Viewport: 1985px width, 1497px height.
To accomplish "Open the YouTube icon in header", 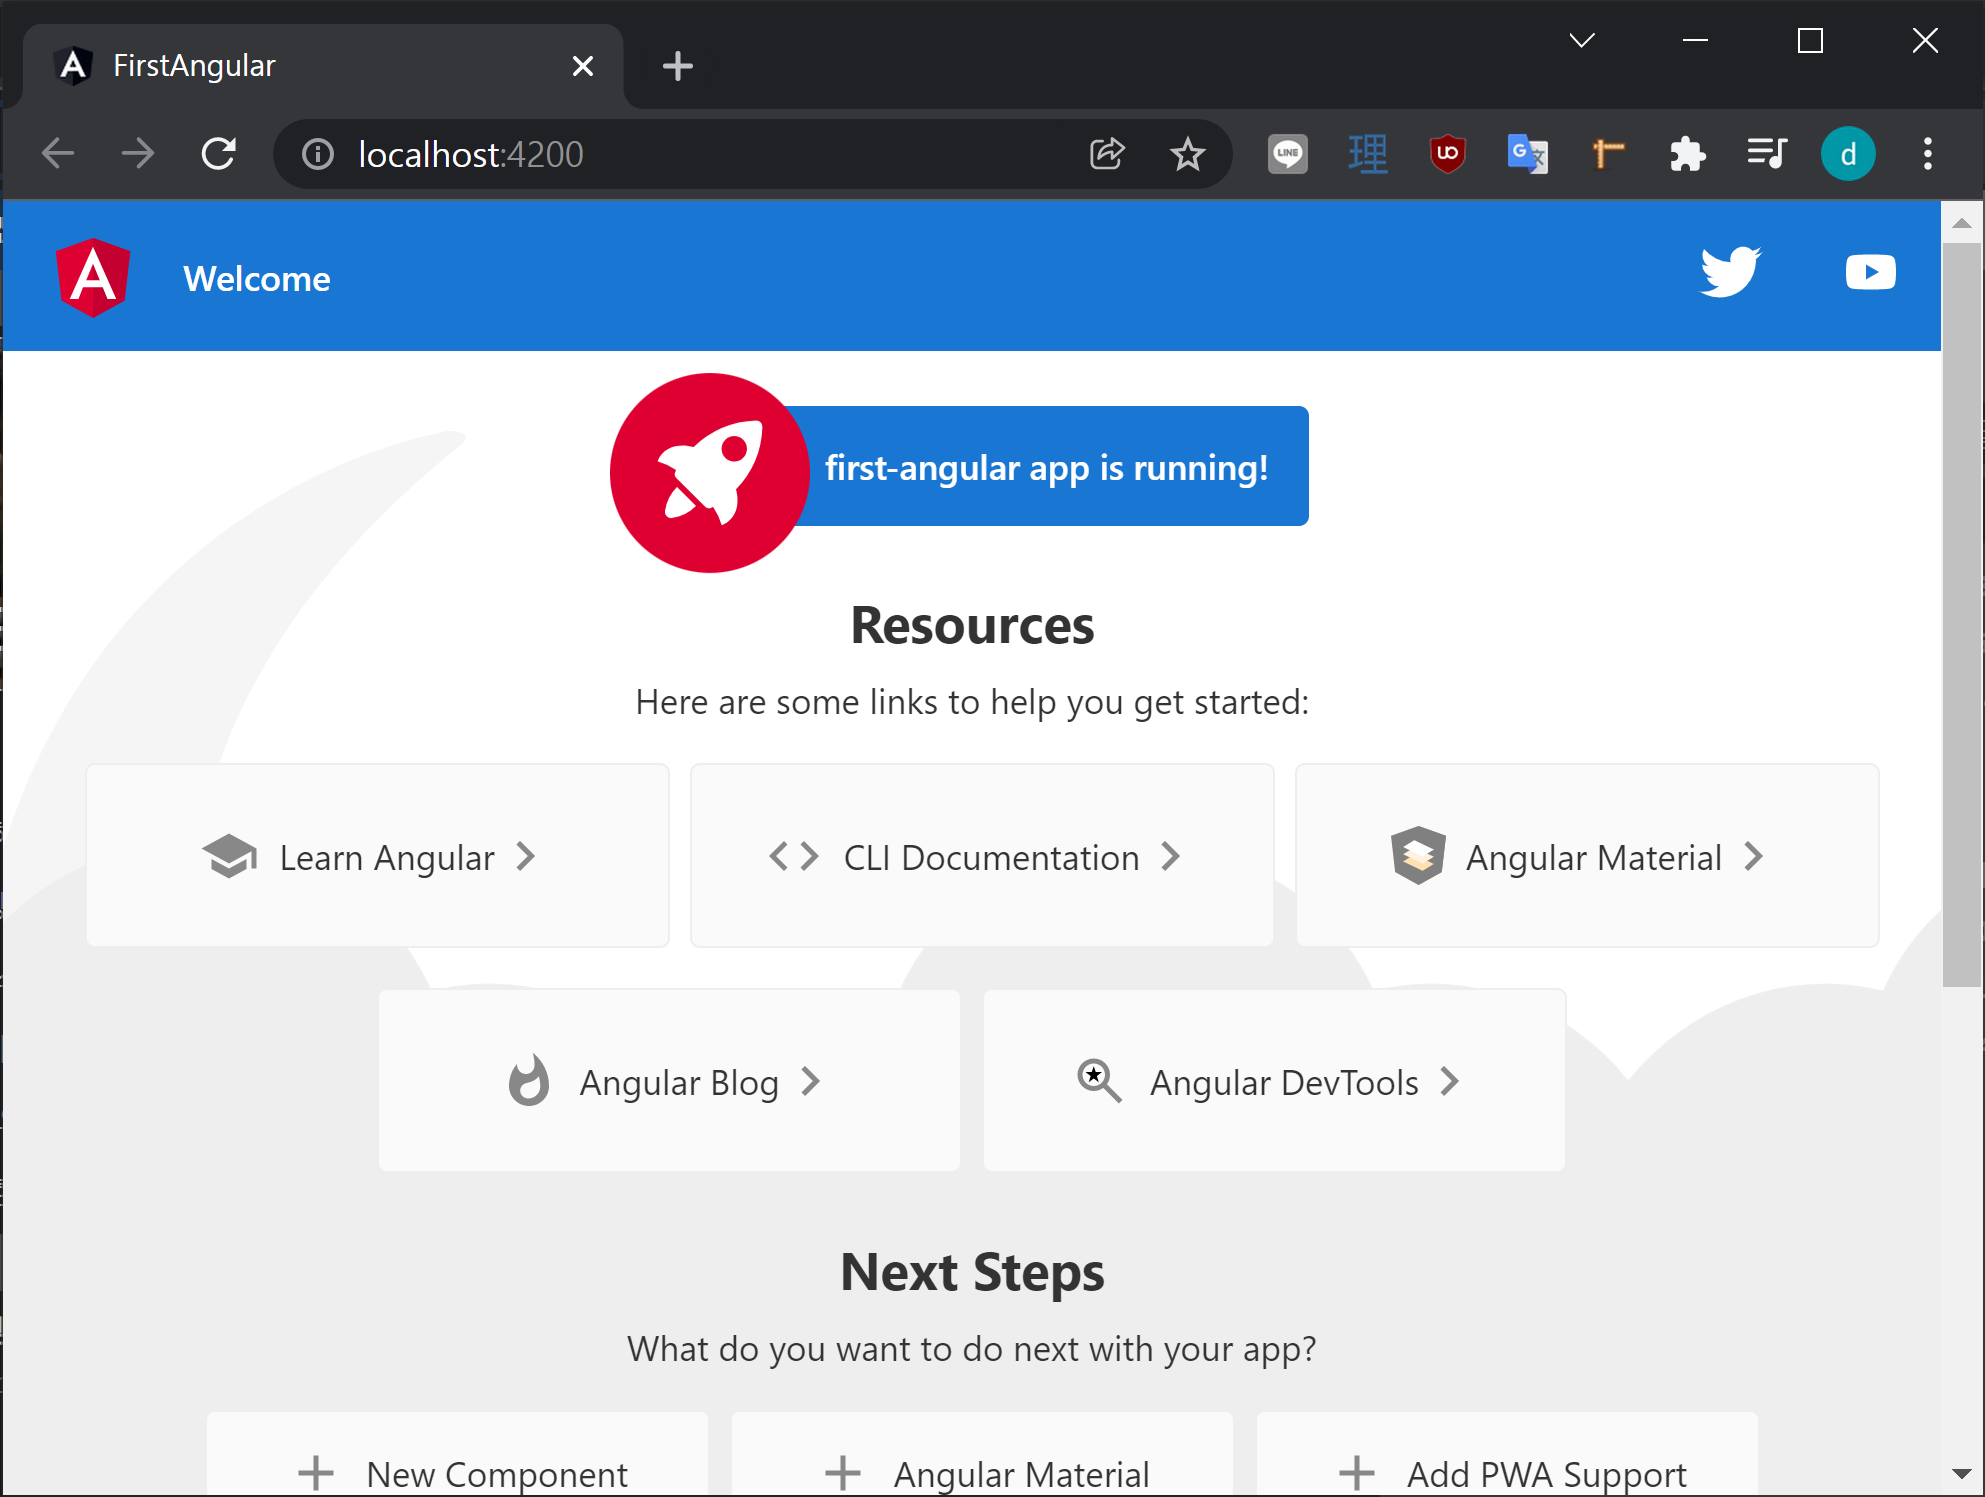I will [x=1870, y=272].
